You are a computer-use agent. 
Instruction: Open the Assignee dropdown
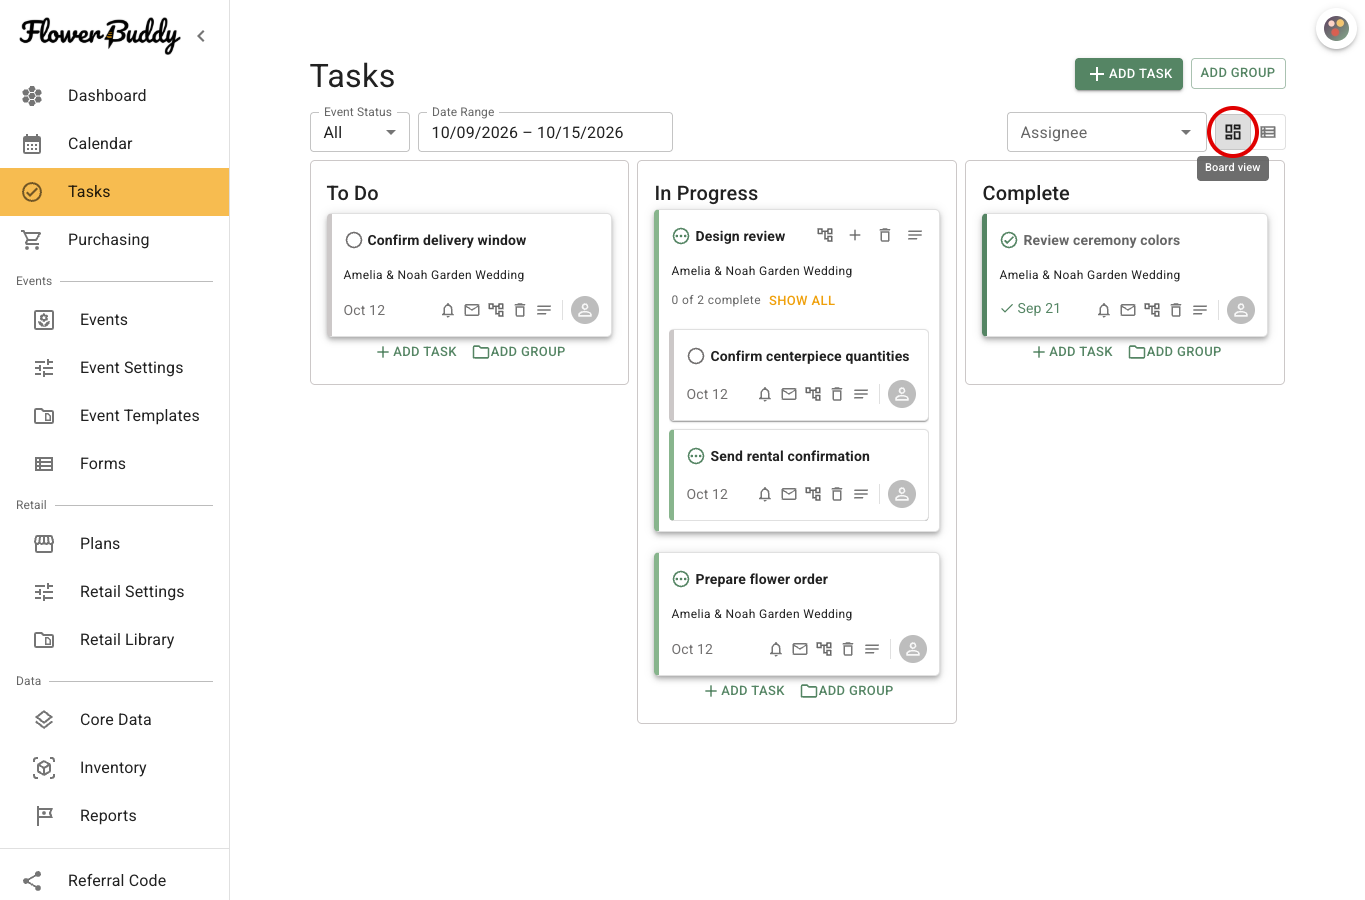(1106, 132)
